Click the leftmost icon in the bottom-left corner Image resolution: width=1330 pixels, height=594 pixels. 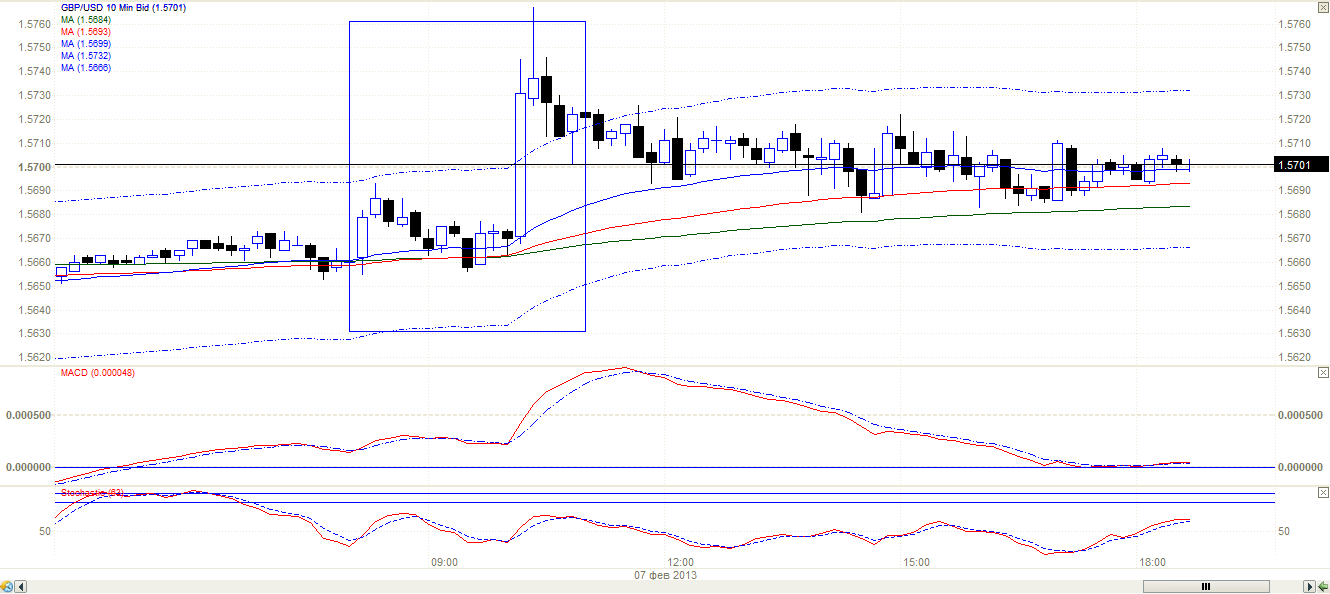[x=7, y=586]
